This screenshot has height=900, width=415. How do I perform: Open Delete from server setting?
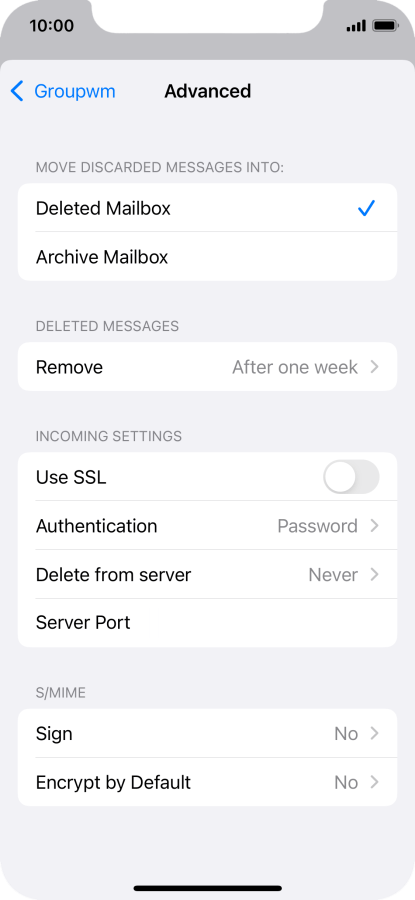[207, 575]
